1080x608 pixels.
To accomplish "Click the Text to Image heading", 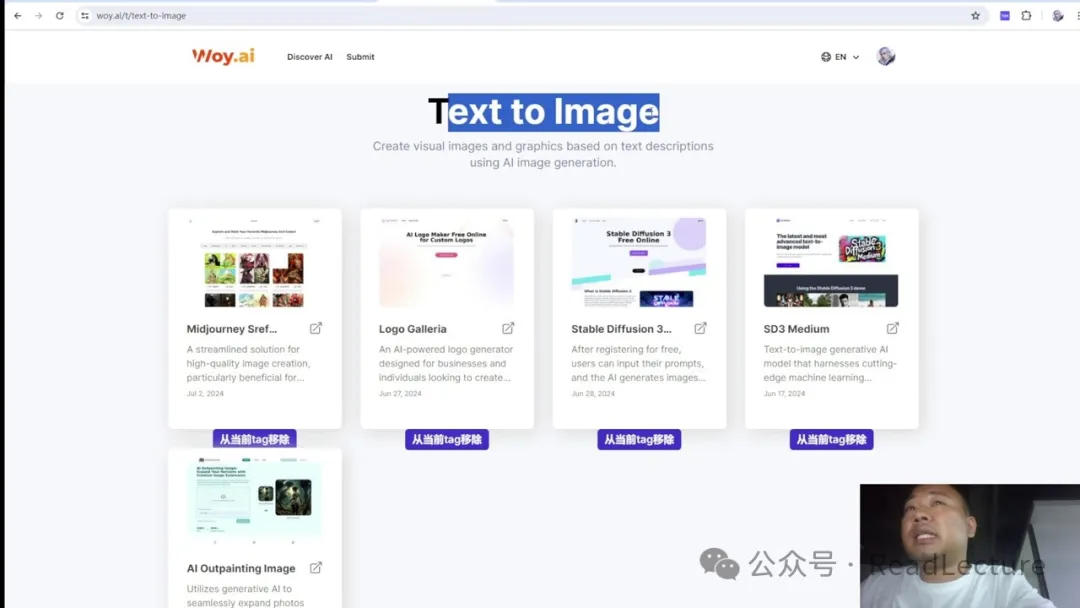I will coord(543,112).
